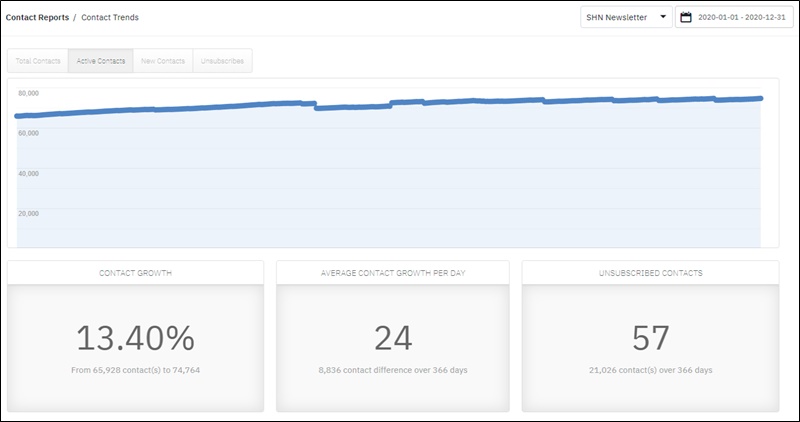Select the Contact Growth card header

pos(136,272)
